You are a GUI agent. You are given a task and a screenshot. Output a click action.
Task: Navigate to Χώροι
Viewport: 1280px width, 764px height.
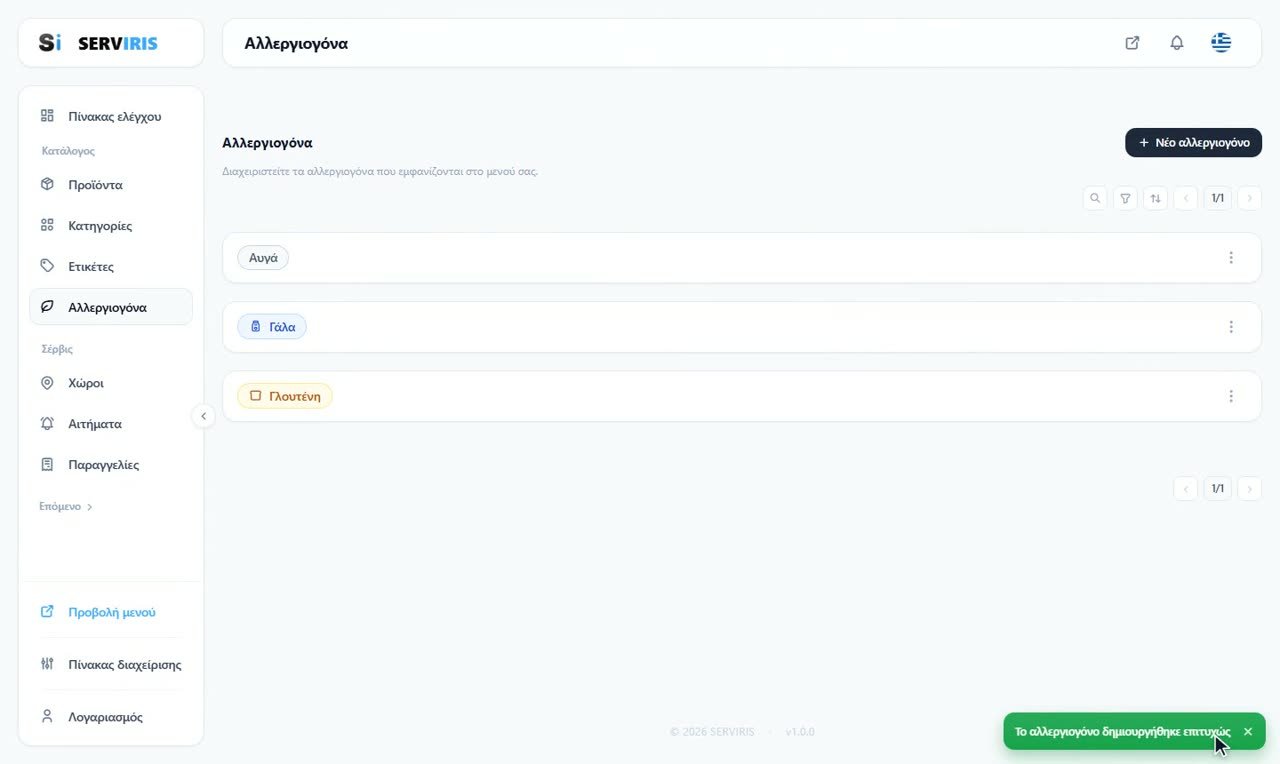coord(111,383)
